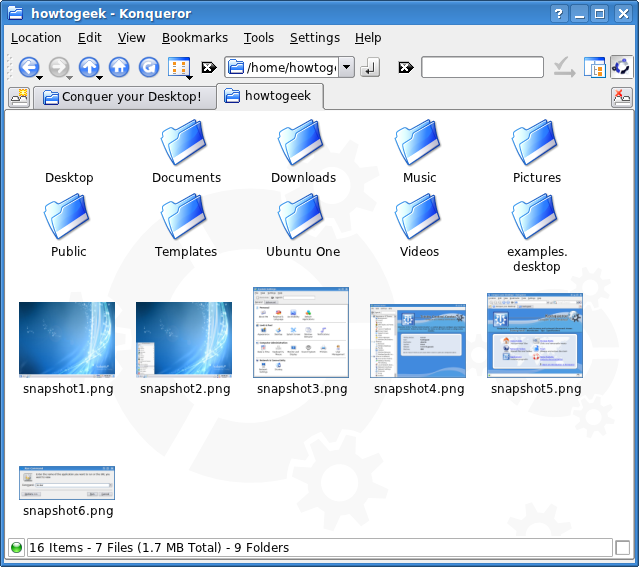The width and height of the screenshot is (639, 567).
Task: Open the Public folder
Action: (x=67, y=216)
